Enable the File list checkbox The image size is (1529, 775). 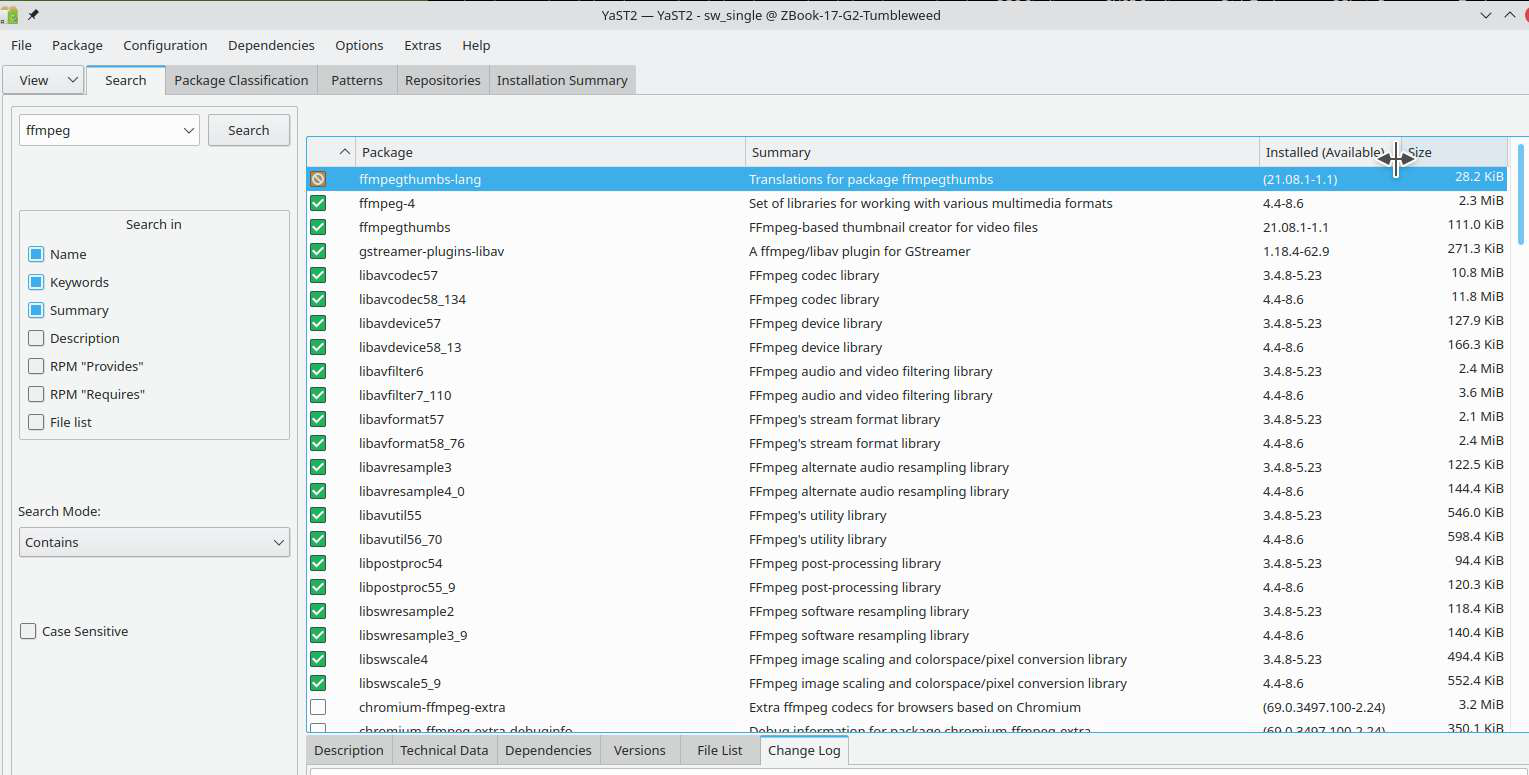[36, 422]
